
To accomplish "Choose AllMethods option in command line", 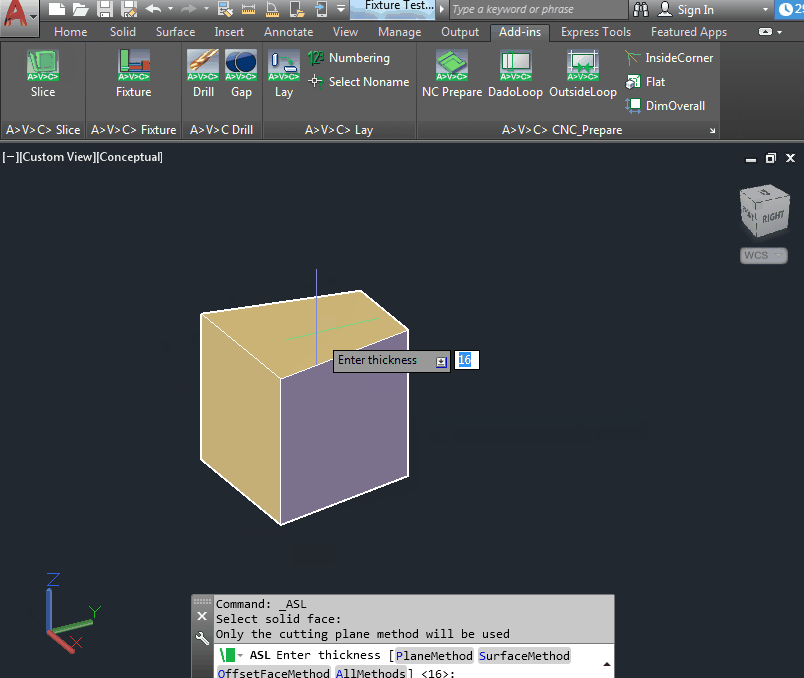I will [x=370, y=672].
